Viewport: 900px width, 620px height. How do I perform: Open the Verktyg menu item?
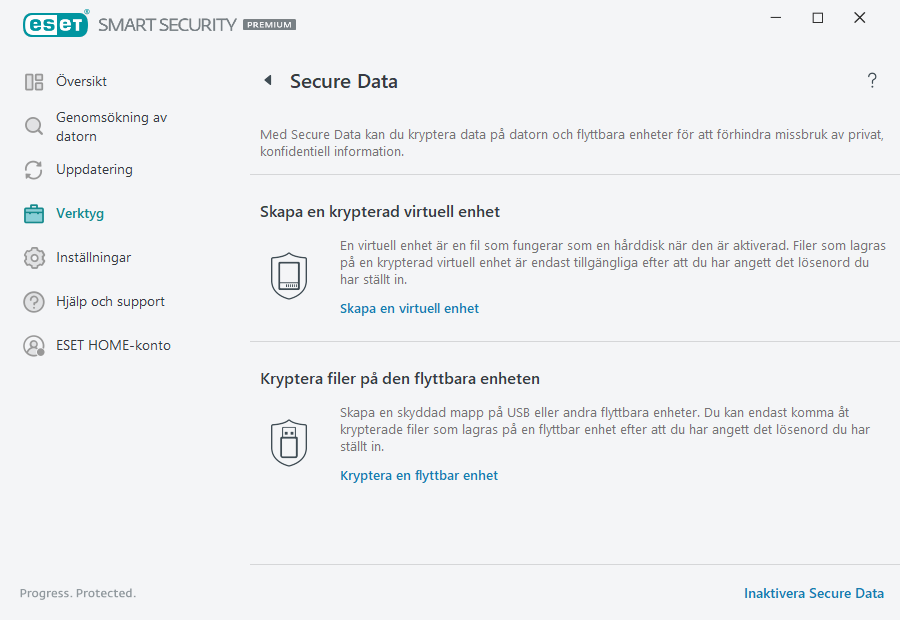tap(81, 213)
